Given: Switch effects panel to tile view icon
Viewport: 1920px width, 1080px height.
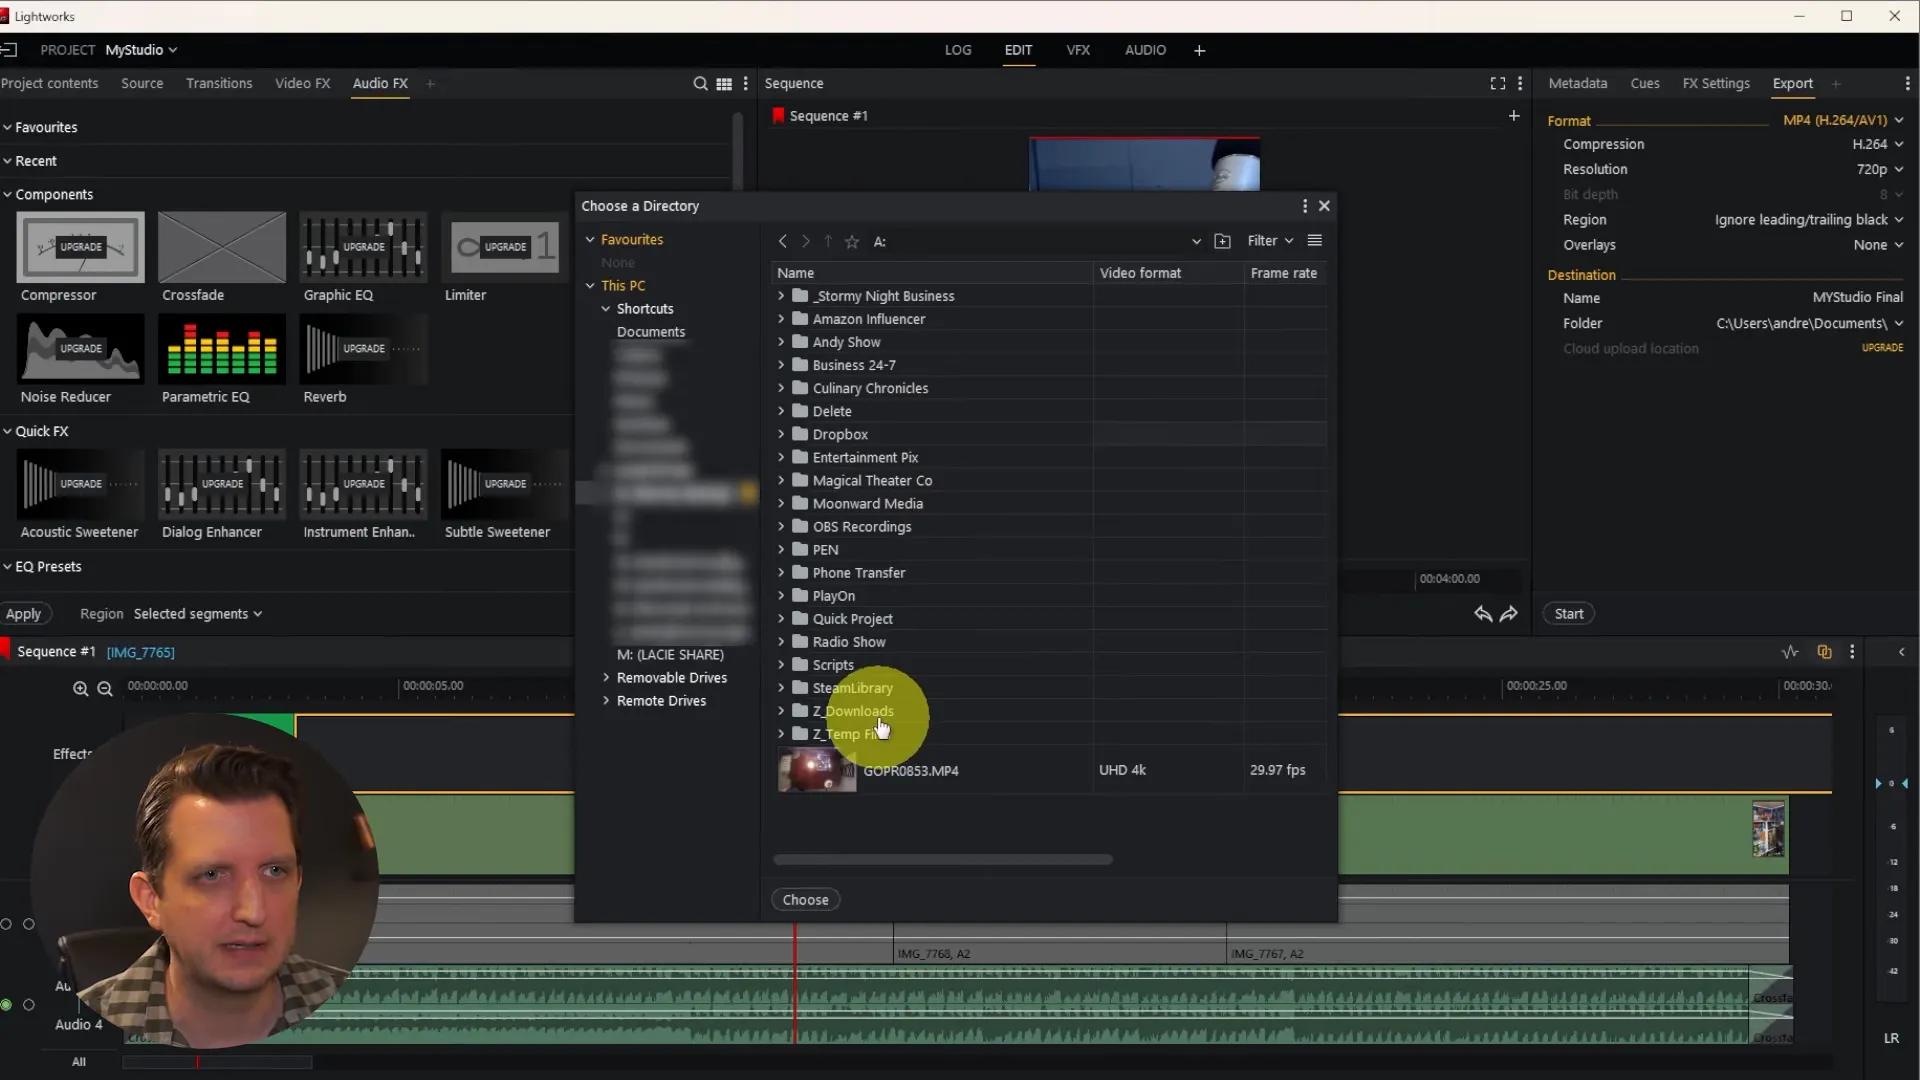Looking at the screenshot, I should coord(724,84).
